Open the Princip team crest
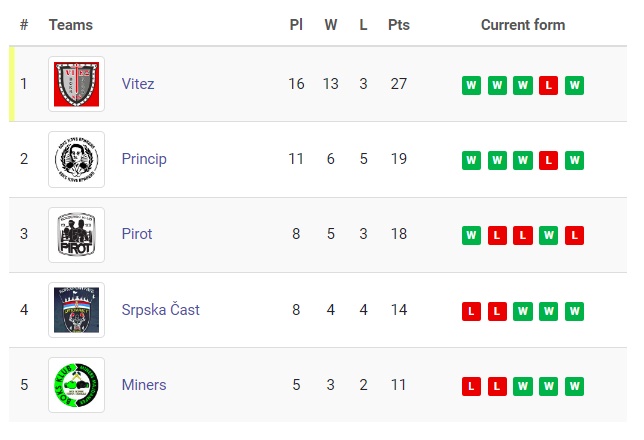The height and width of the screenshot is (440, 644). pos(76,159)
